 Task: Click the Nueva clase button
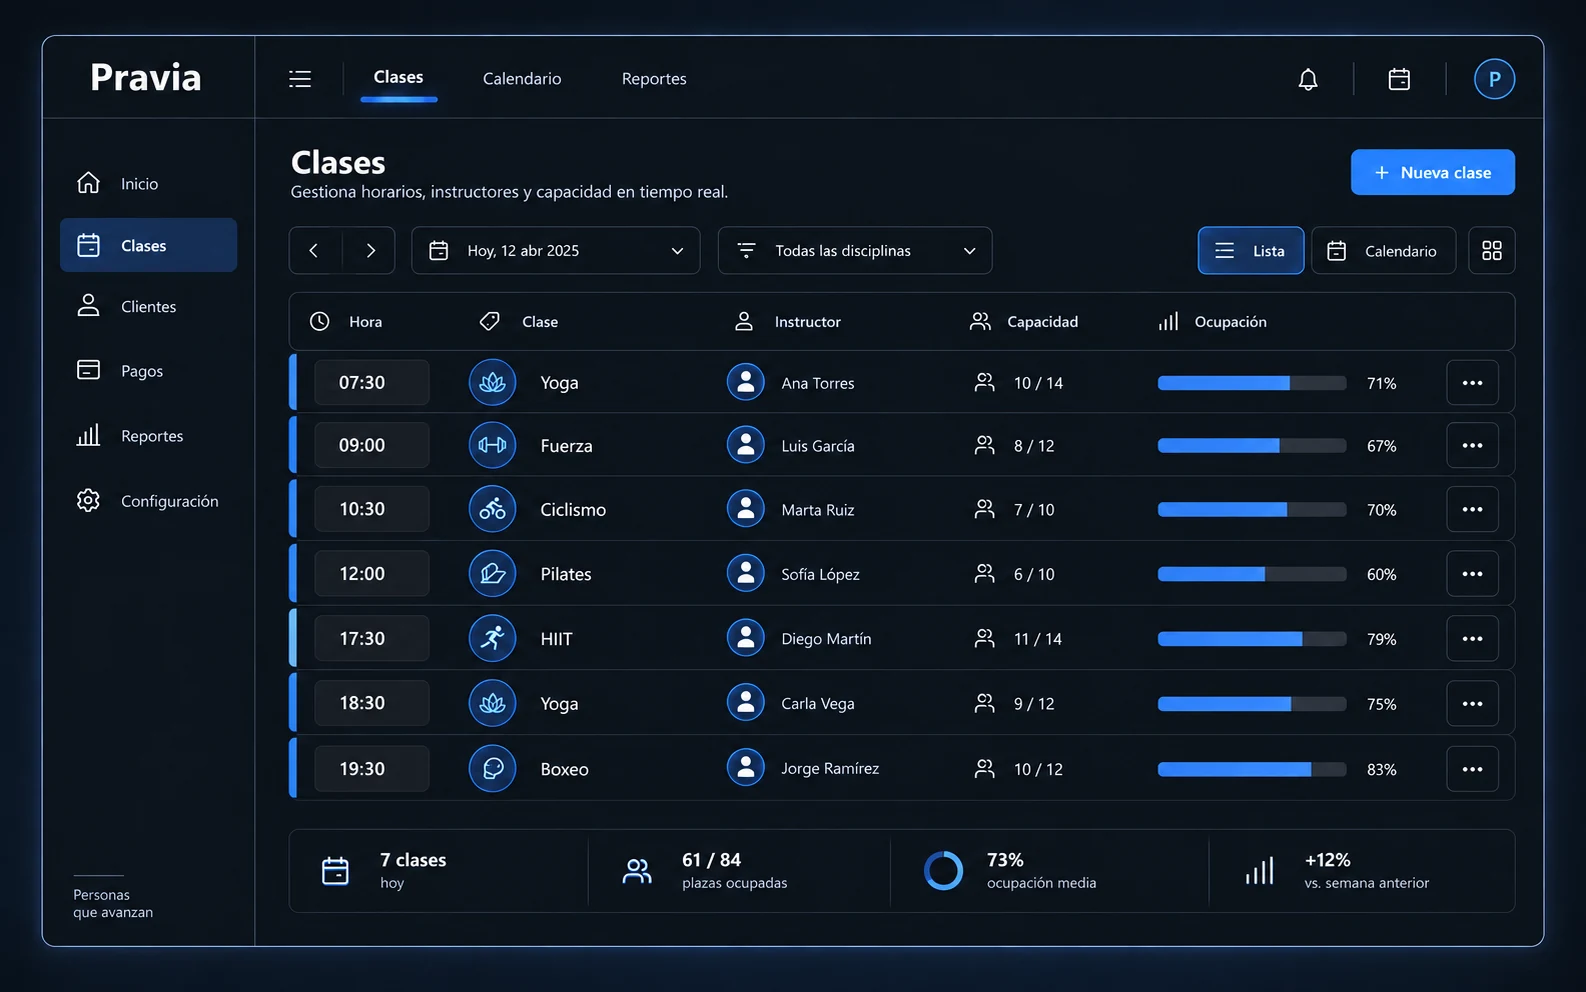[x=1432, y=172]
